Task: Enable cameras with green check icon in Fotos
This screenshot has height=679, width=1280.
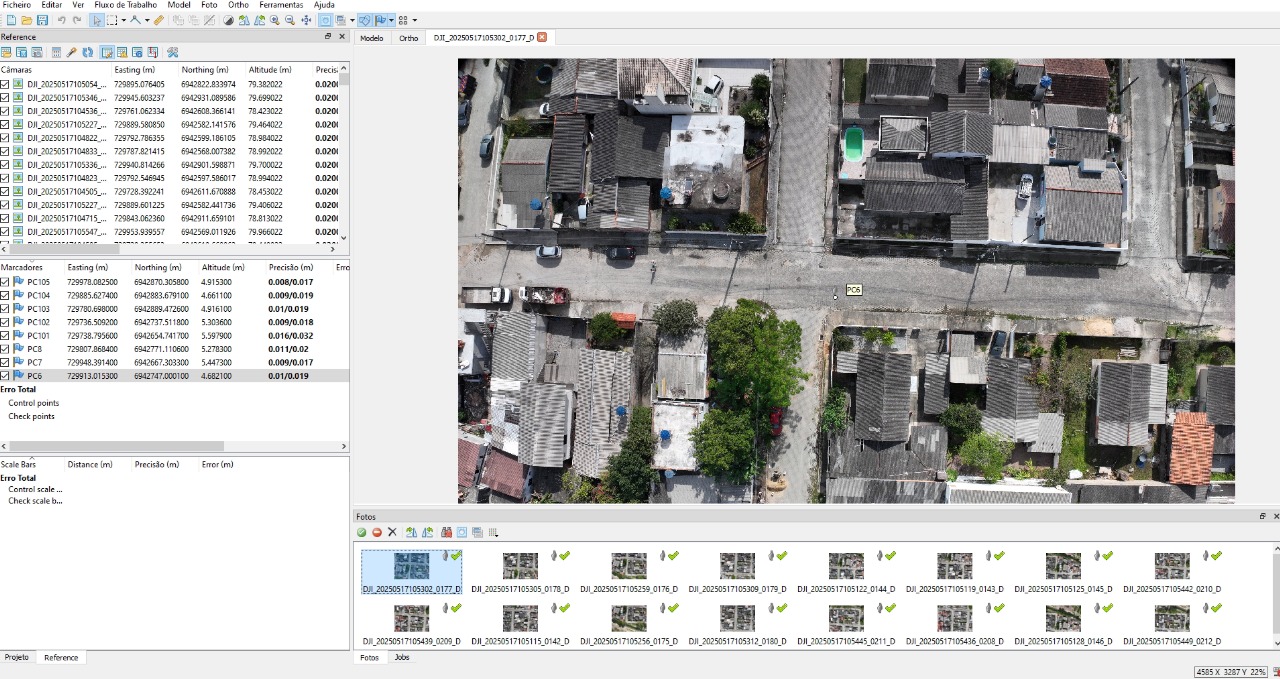Action: tap(361, 532)
